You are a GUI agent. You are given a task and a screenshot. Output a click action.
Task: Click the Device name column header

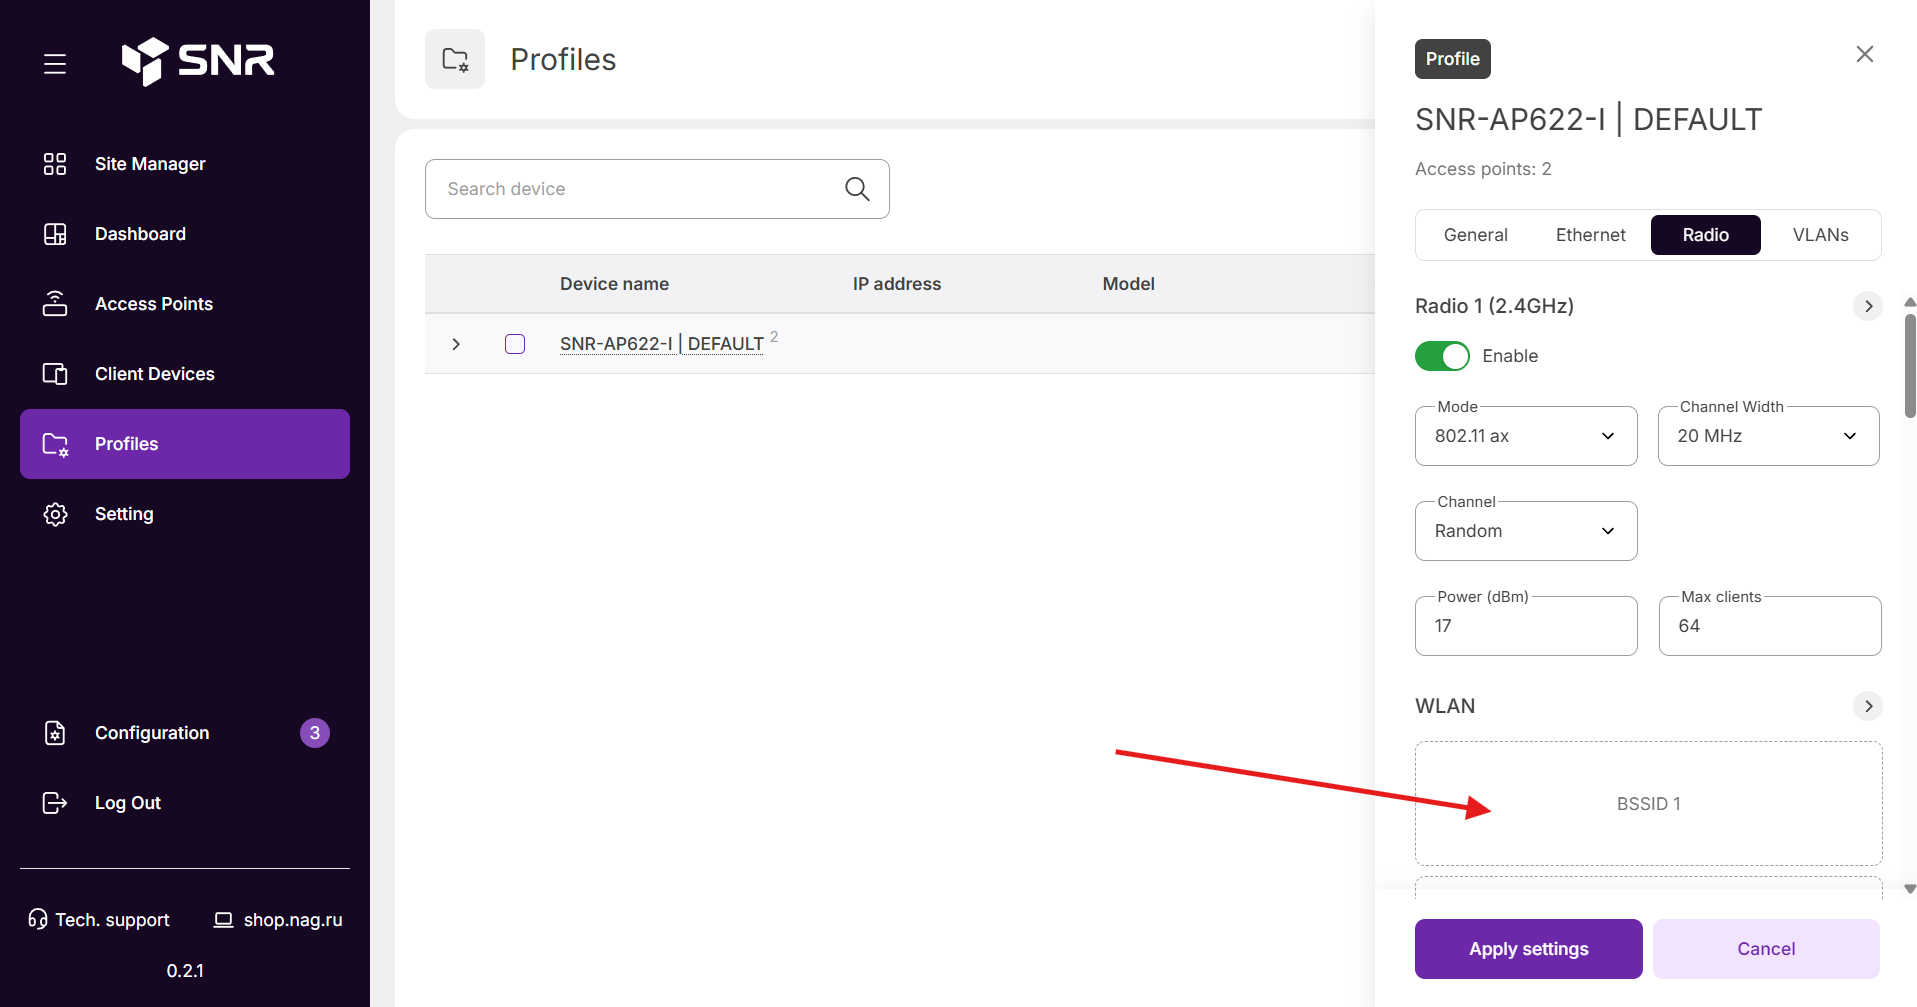614,284
